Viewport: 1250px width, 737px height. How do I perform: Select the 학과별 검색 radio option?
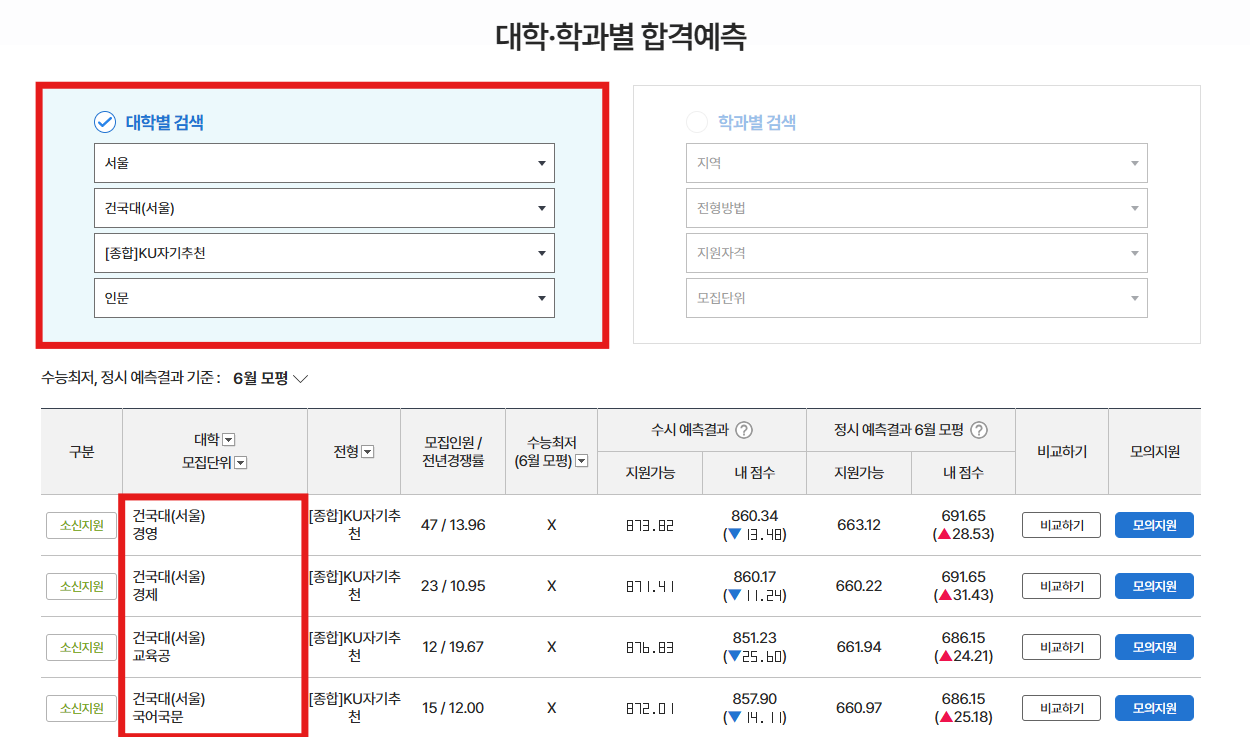pos(697,122)
